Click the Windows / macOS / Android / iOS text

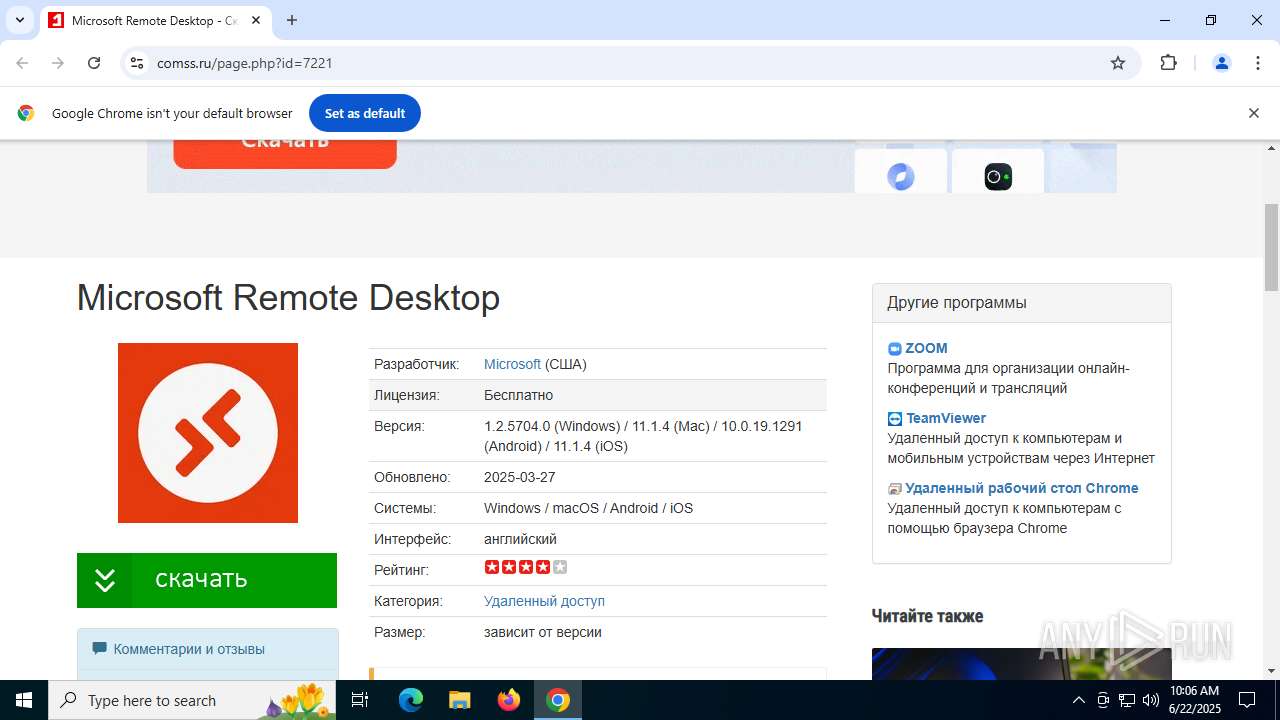tap(588, 508)
